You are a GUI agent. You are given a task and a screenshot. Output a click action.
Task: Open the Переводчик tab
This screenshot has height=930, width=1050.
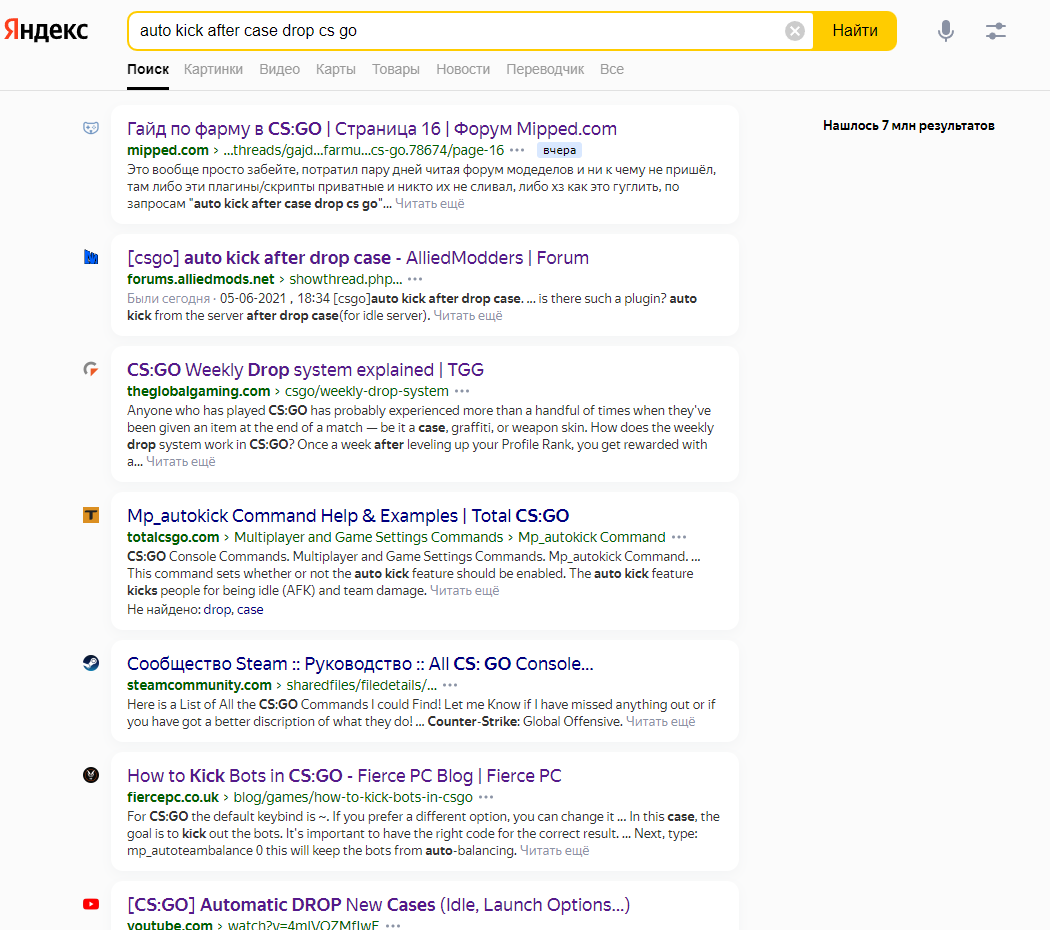click(x=545, y=69)
